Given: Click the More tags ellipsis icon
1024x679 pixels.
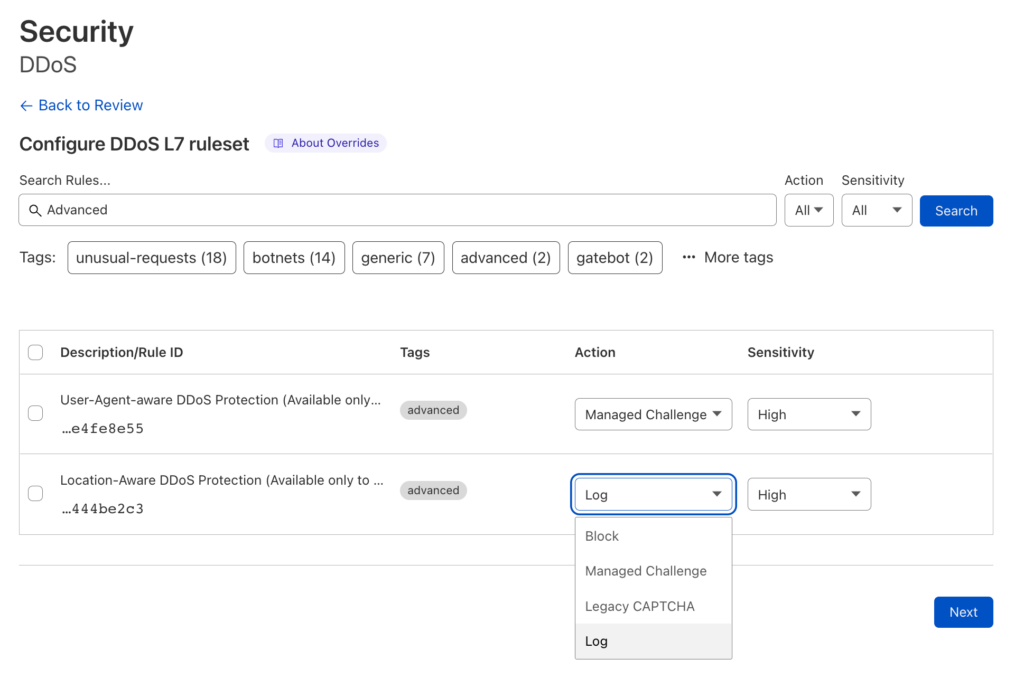Looking at the screenshot, I should point(688,257).
